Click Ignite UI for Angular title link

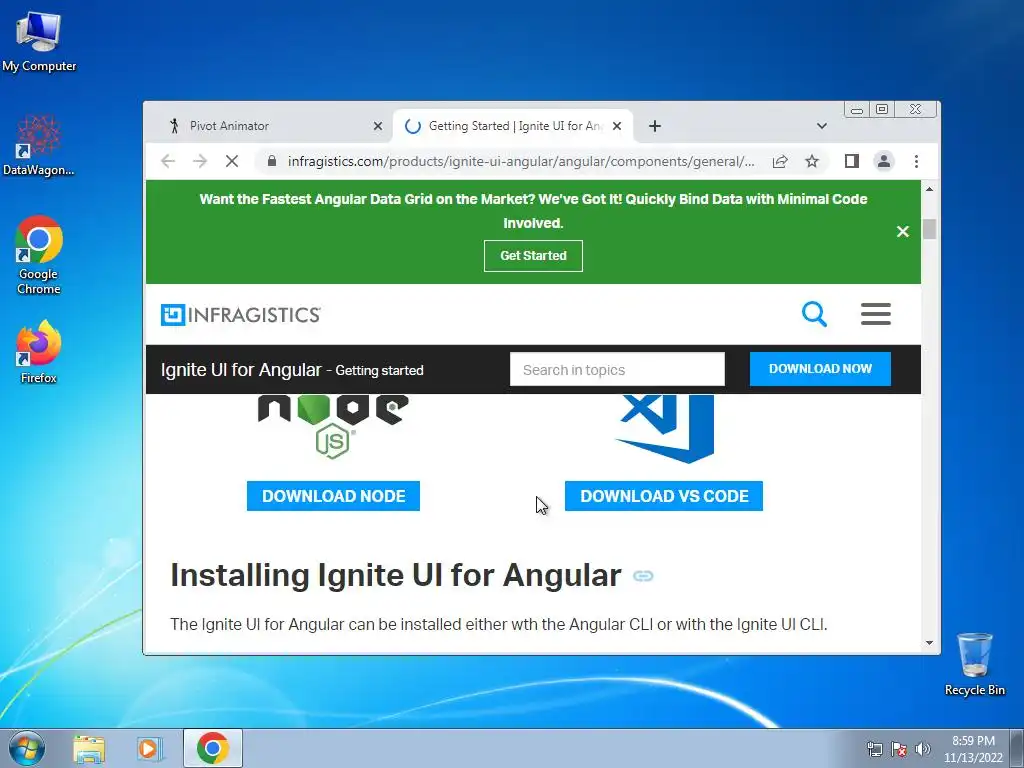coord(241,370)
